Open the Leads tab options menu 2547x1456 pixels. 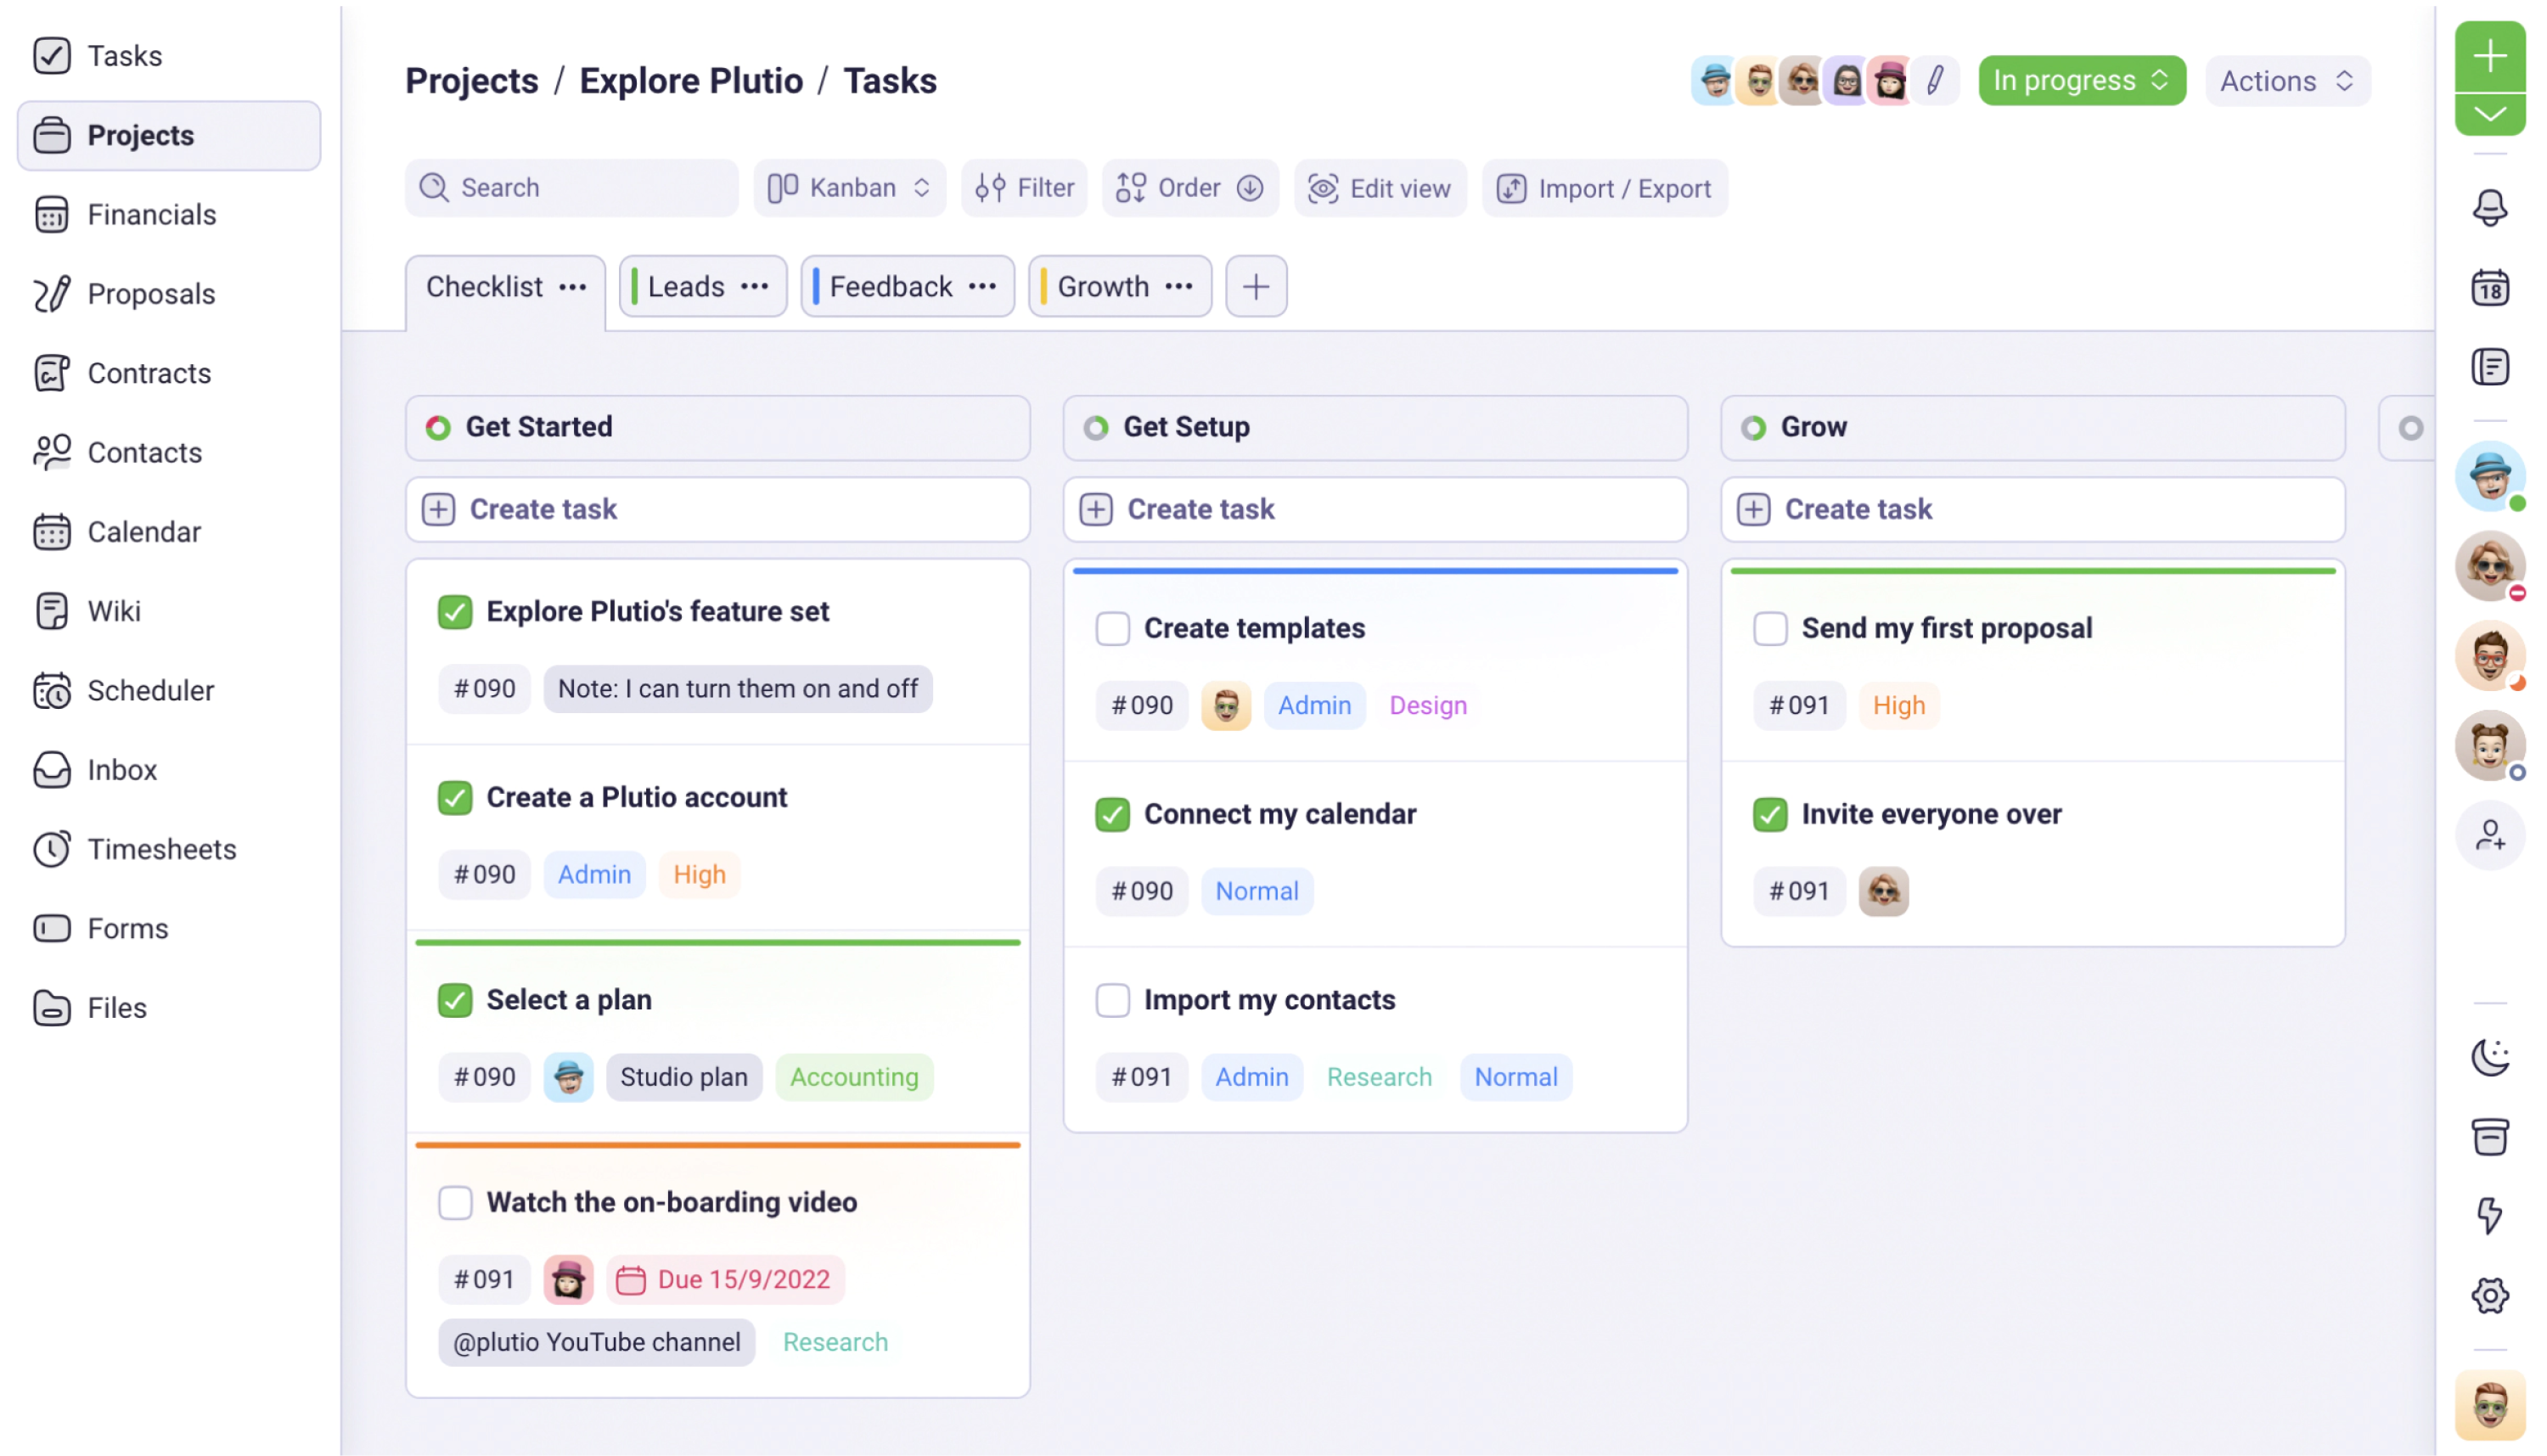coord(754,287)
